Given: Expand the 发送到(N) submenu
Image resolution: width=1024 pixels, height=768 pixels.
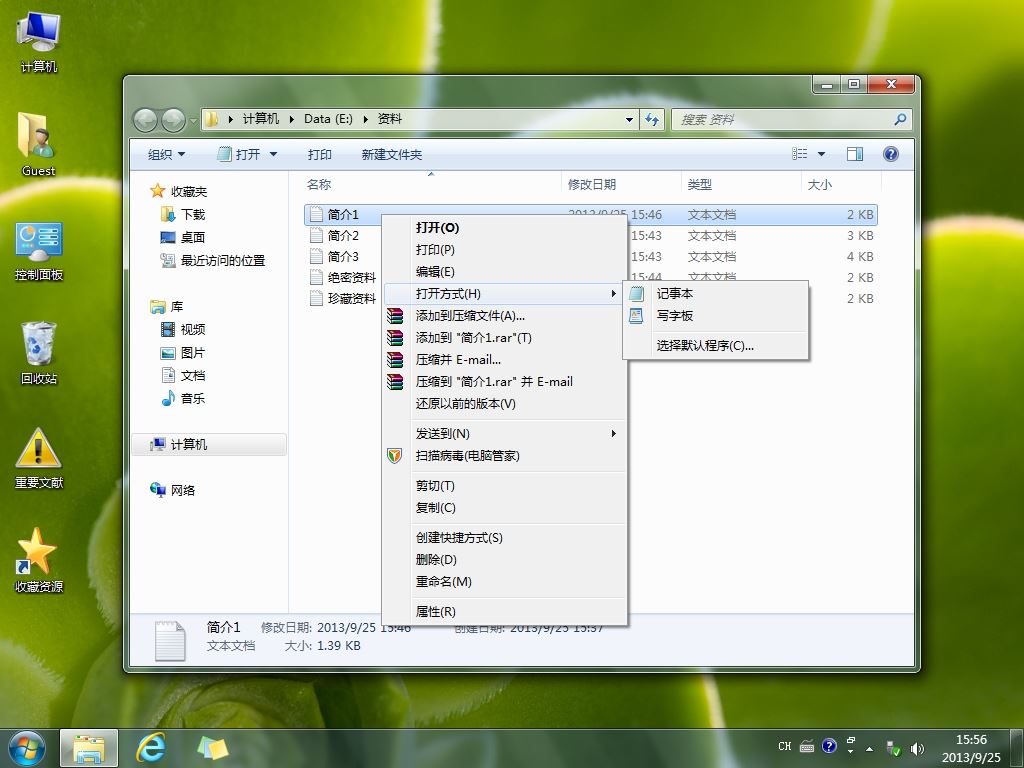Looking at the screenshot, I should point(504,434).
